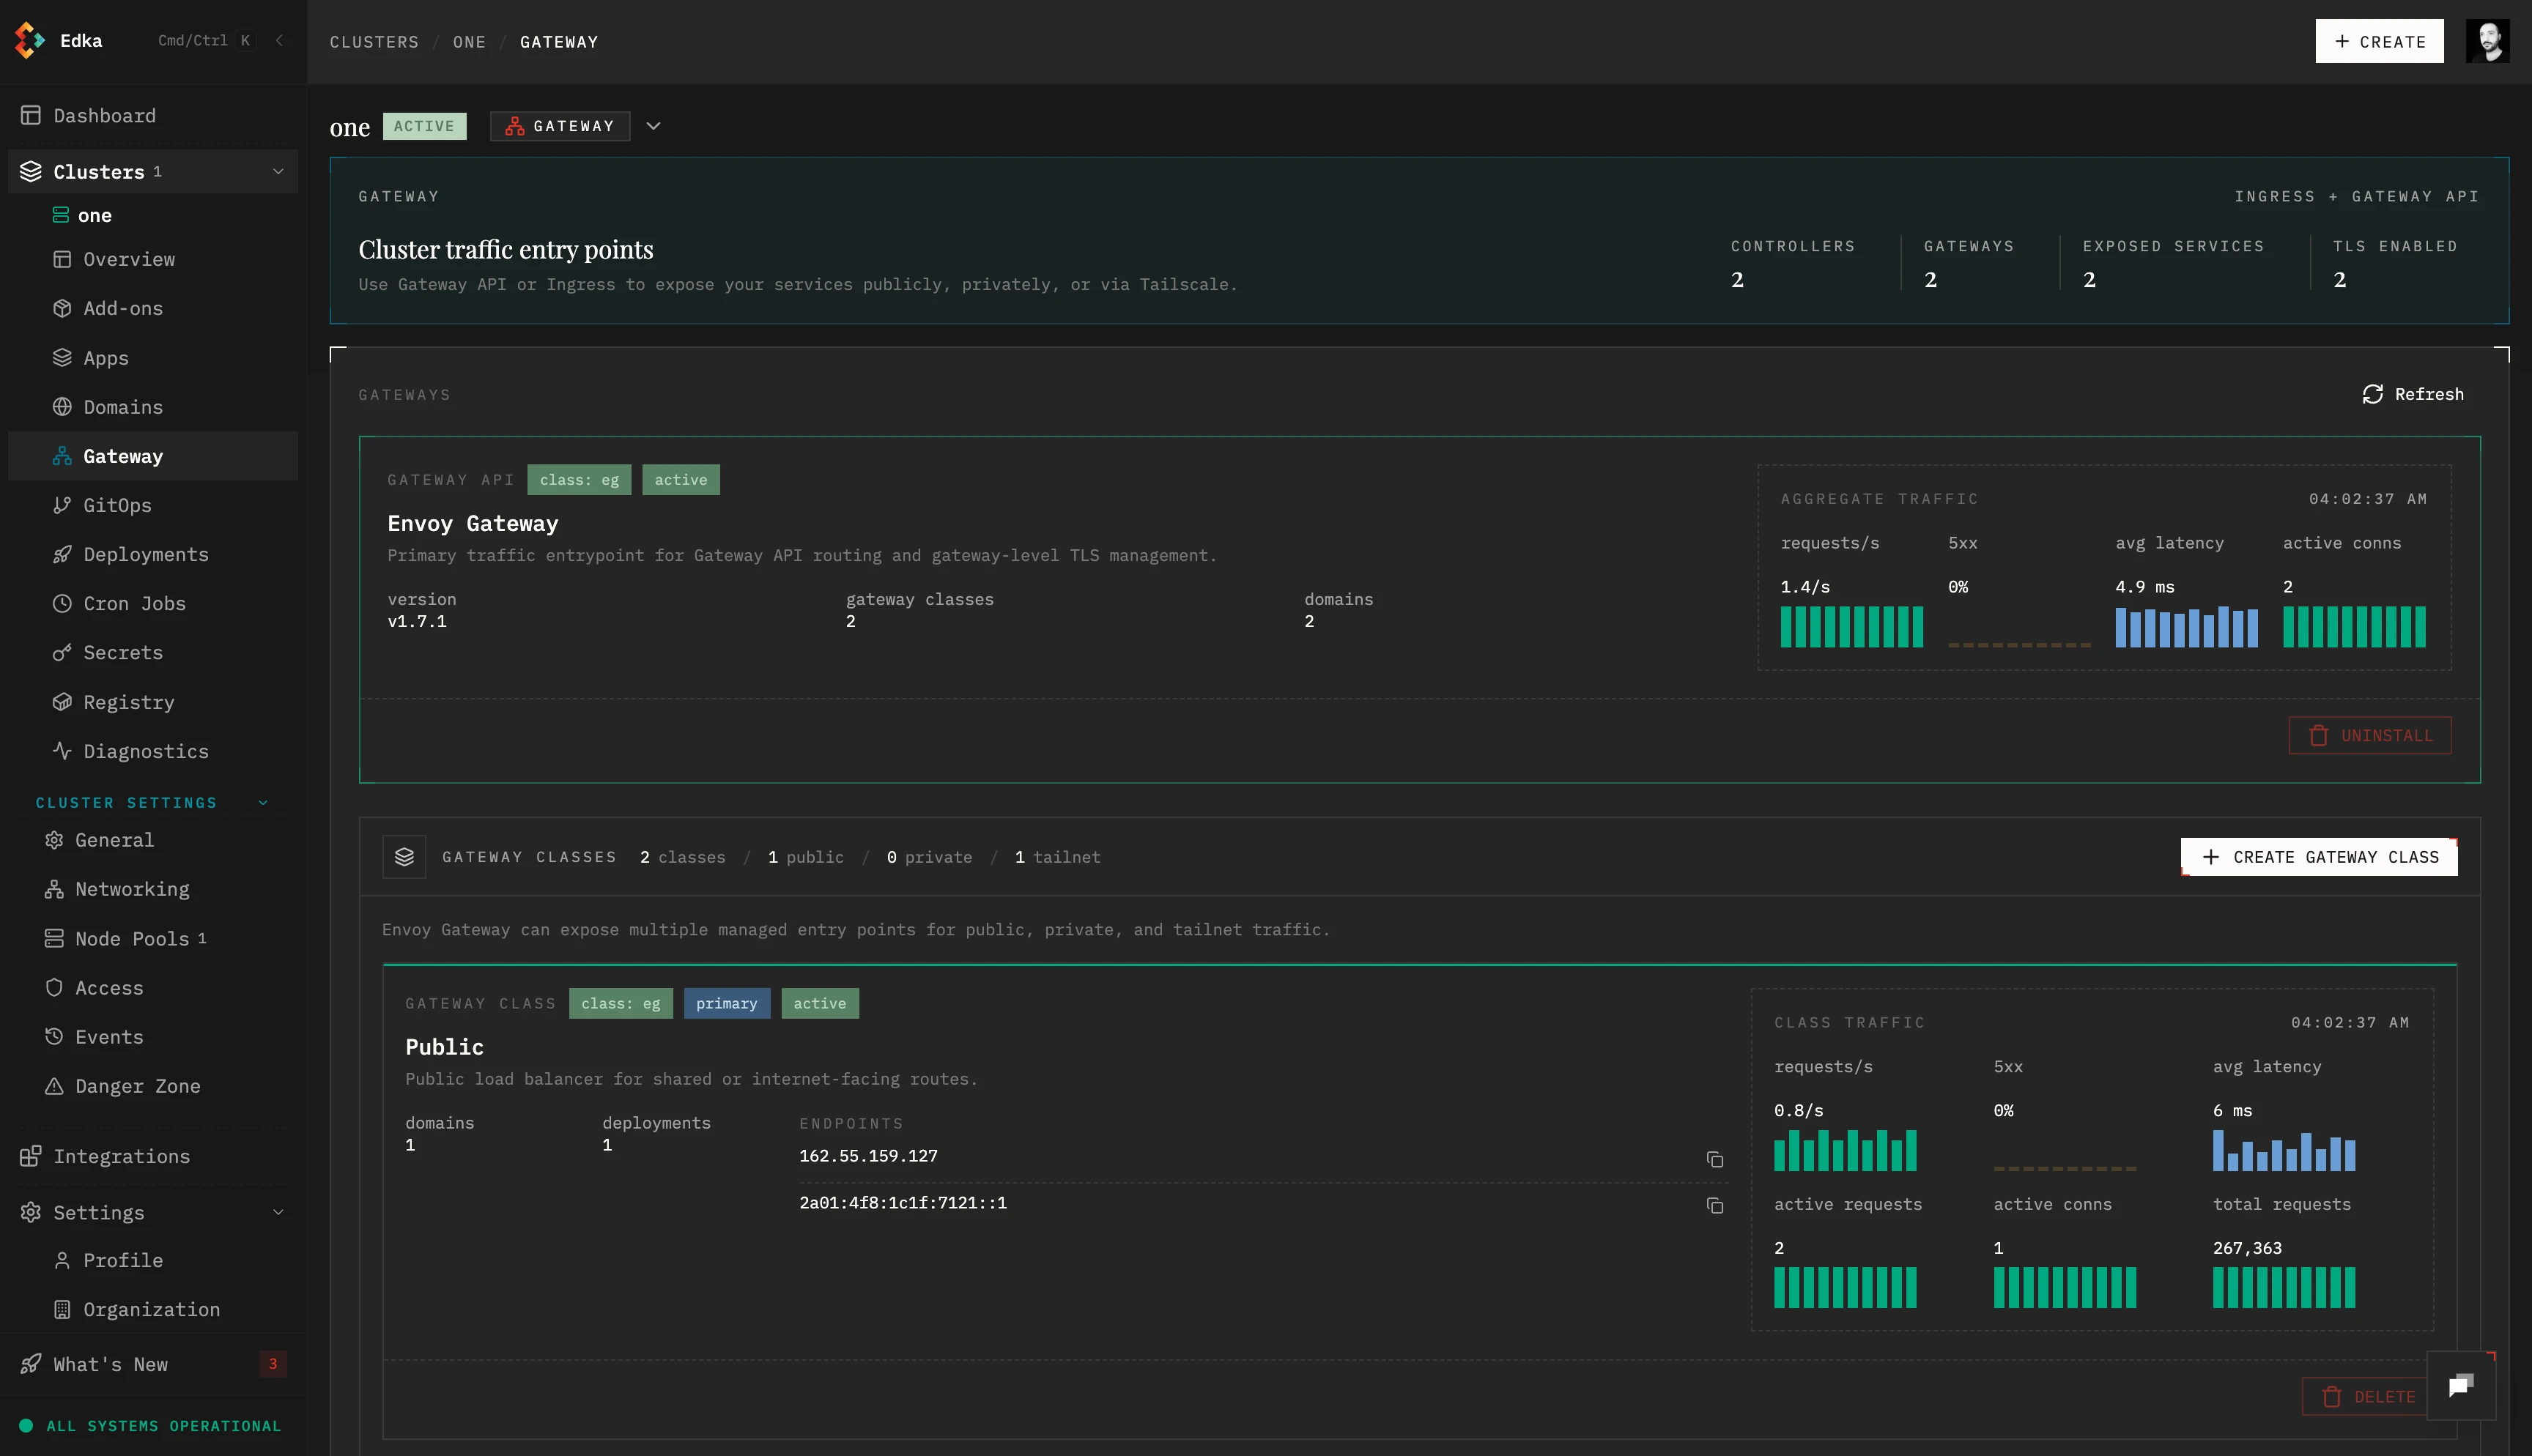Collapse the Settings menu chevron
Viewport: 2532px width, 1456px height.
click(278, 1212)
